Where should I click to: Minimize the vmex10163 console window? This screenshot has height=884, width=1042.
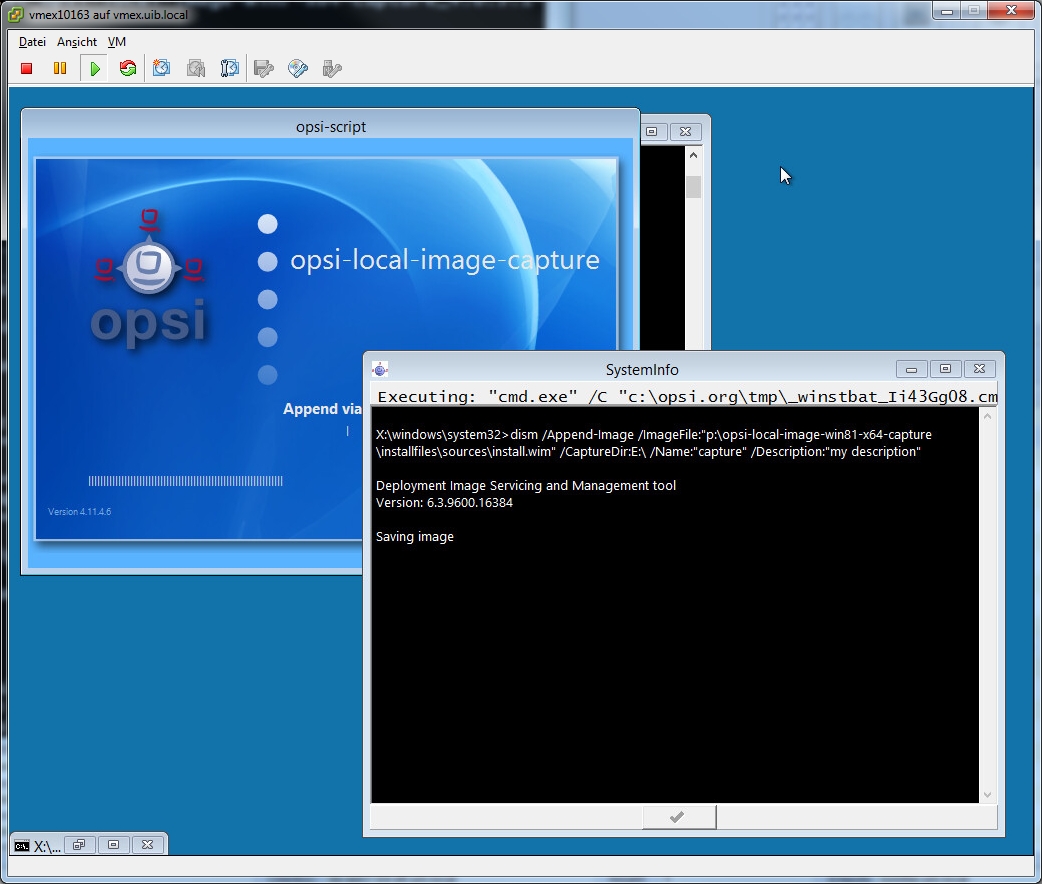pyautogui.click(x=947, y=11)
